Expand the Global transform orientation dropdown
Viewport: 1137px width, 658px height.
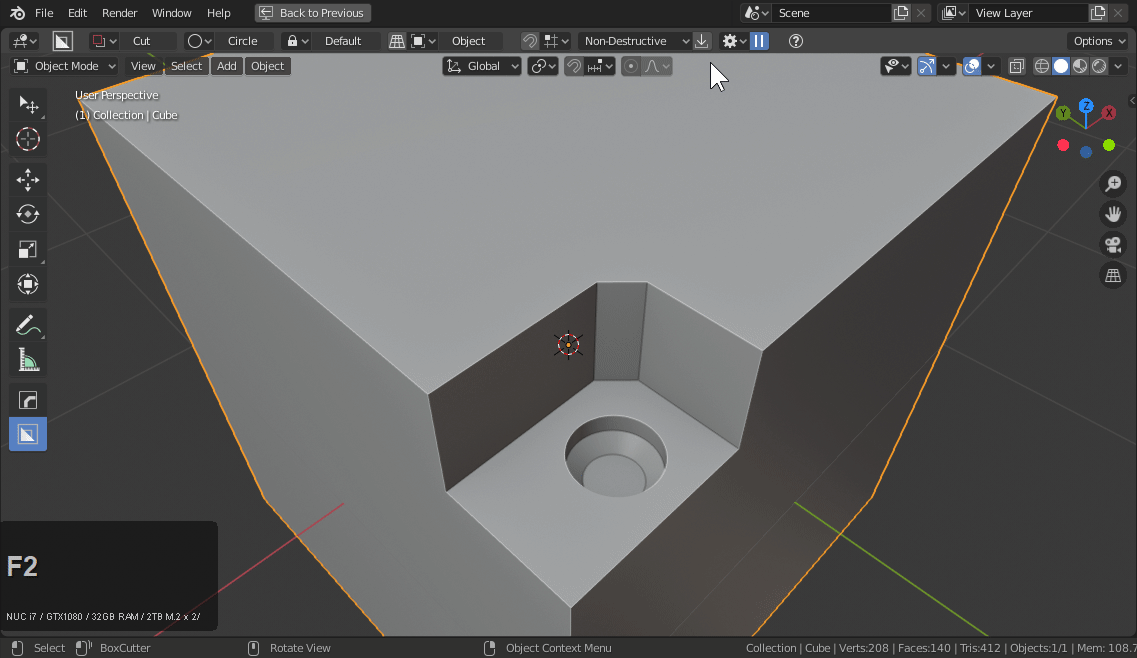coord(483,66)
